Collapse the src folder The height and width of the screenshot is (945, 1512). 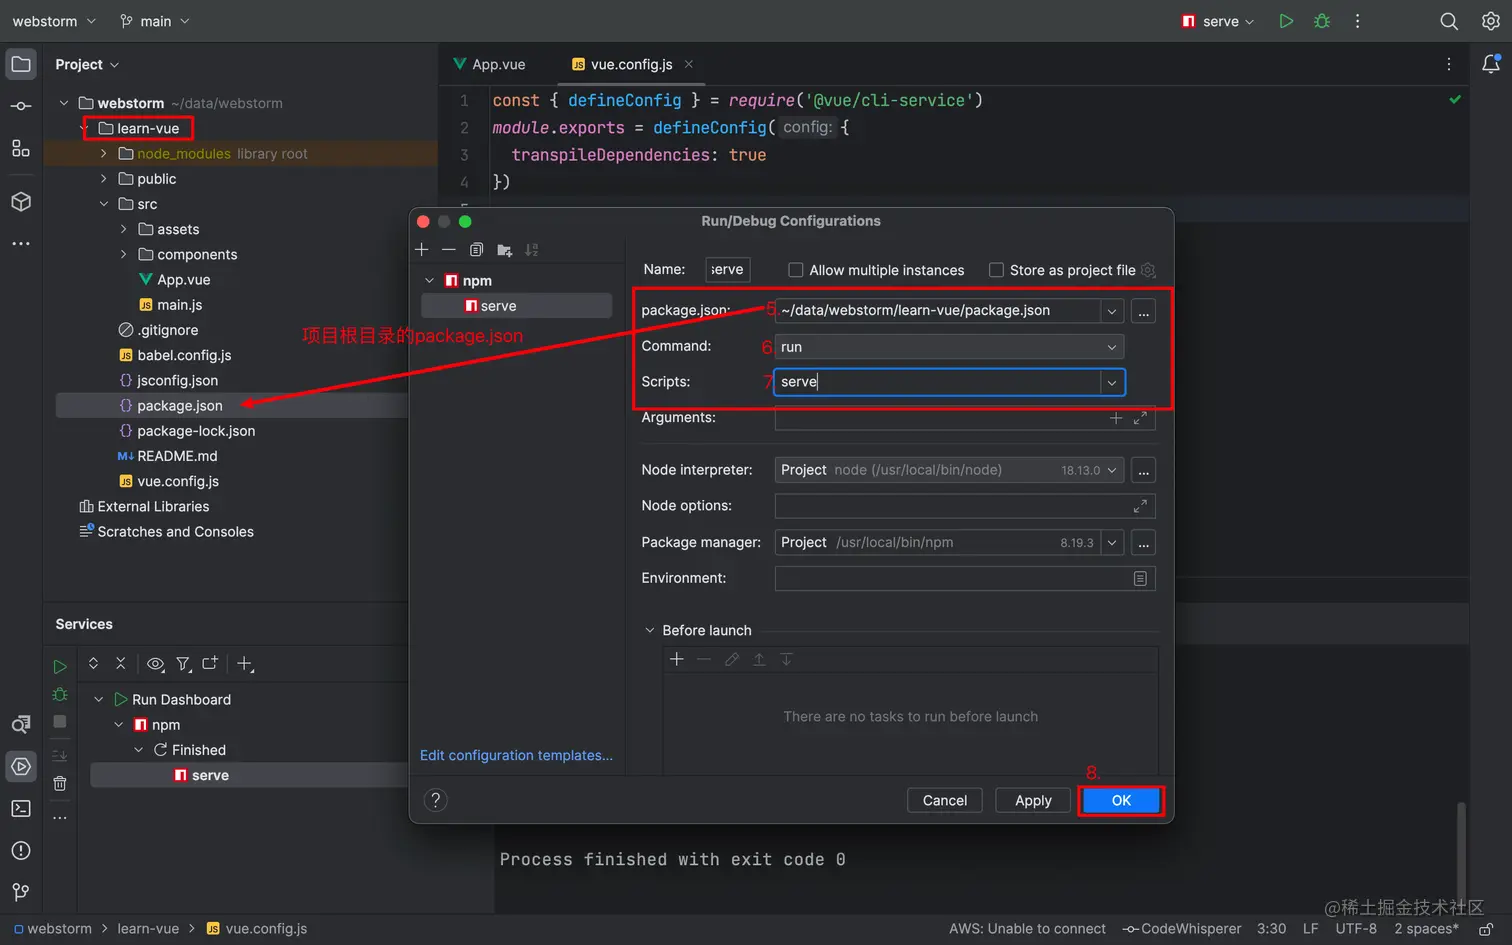pyautogui.click(x=104, y=204)
